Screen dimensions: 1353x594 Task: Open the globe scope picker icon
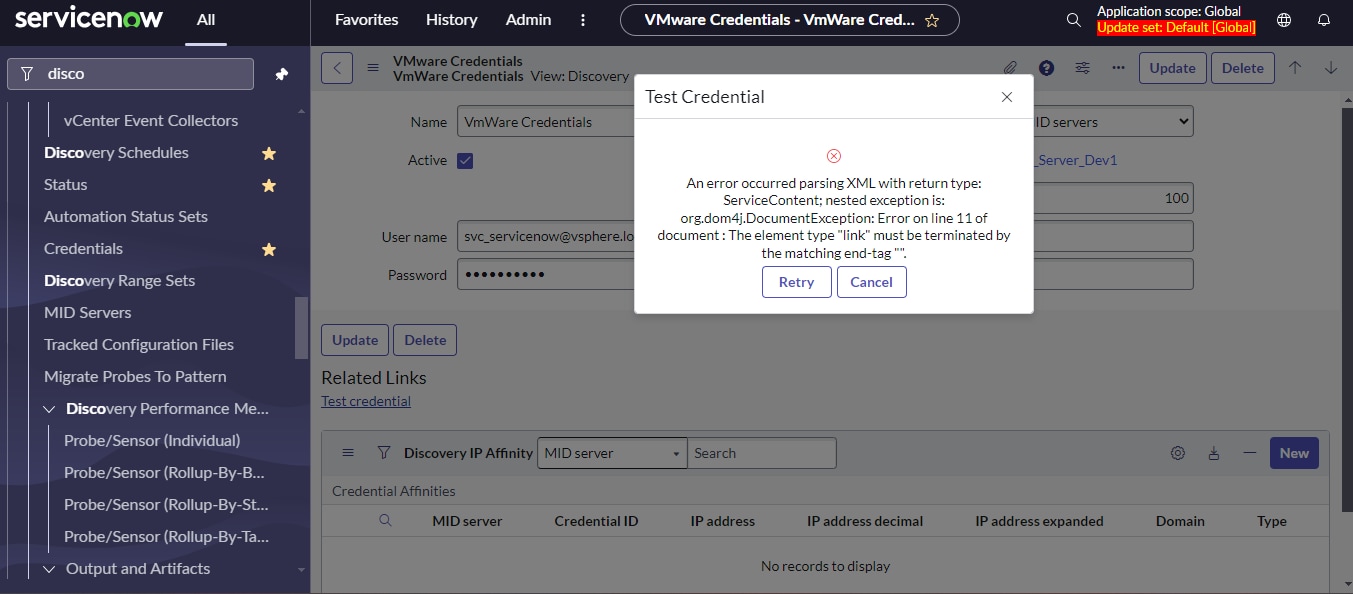click(1284, 20)
